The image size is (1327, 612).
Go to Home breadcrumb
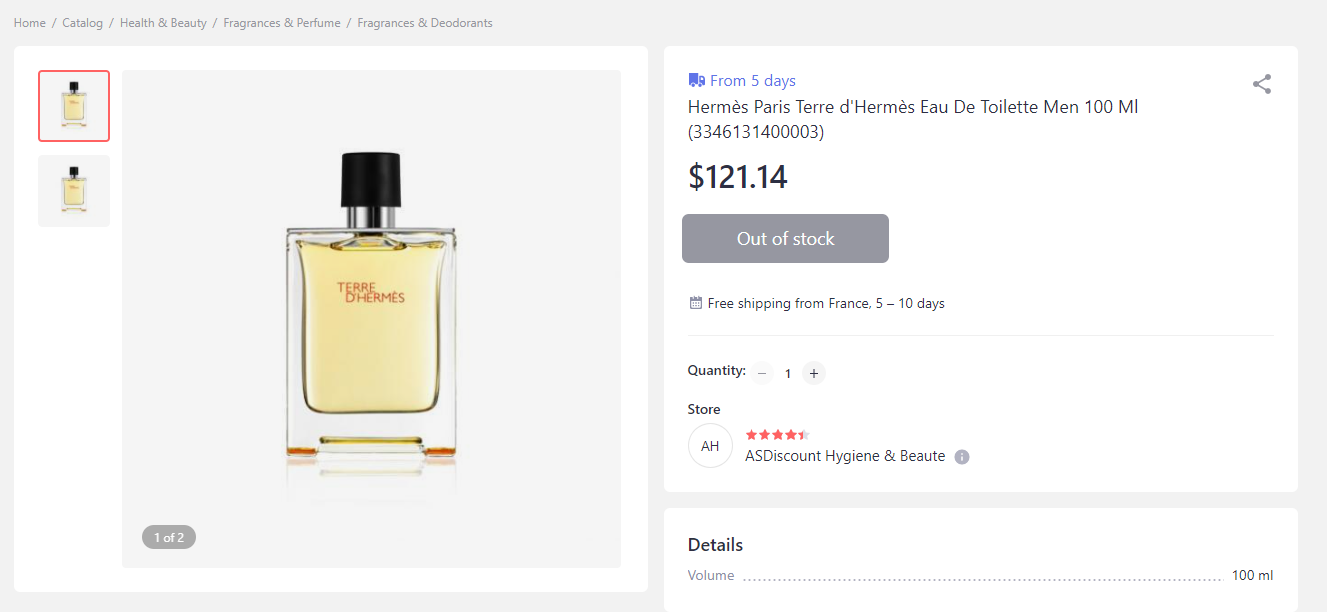coord(30,23)
